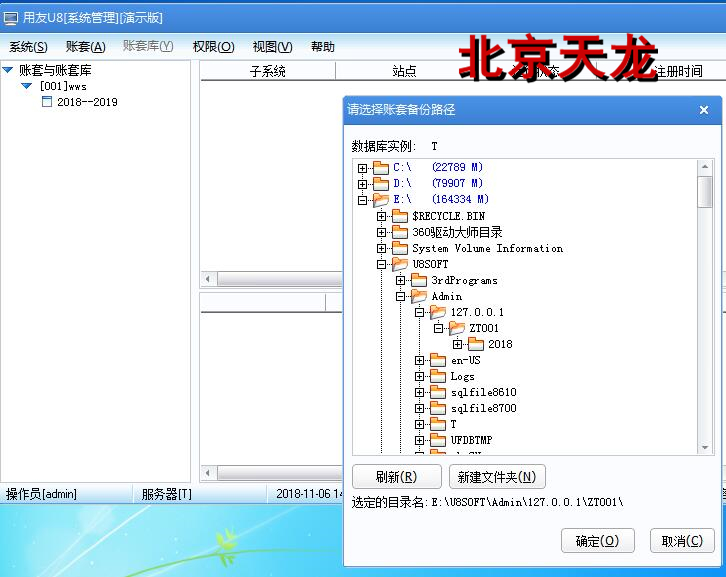This screenshot has width=726, height=577.
Task: Click the upper pane left scroll arrow
Action: point(207,279)
